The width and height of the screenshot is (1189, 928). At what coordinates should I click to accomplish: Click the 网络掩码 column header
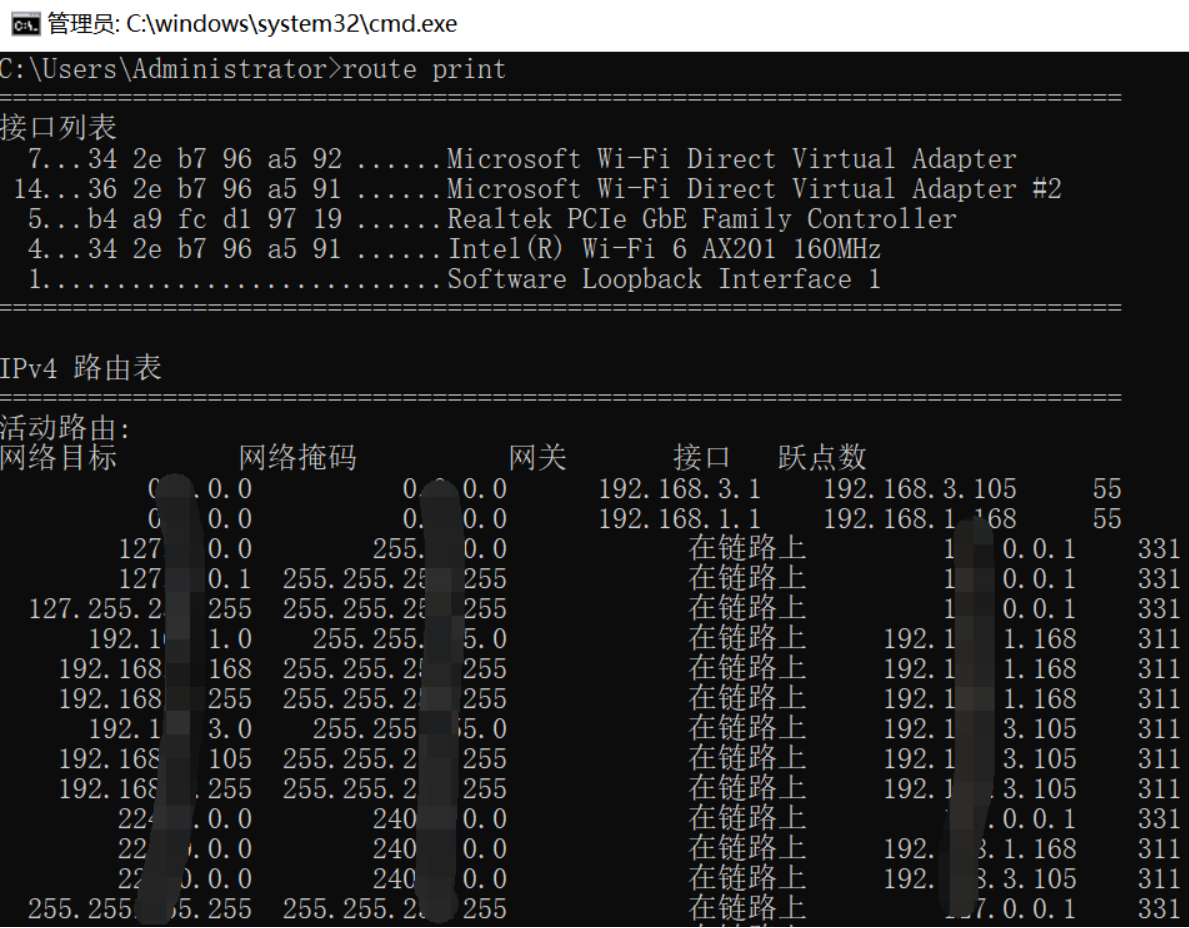(x=297, y=458)
